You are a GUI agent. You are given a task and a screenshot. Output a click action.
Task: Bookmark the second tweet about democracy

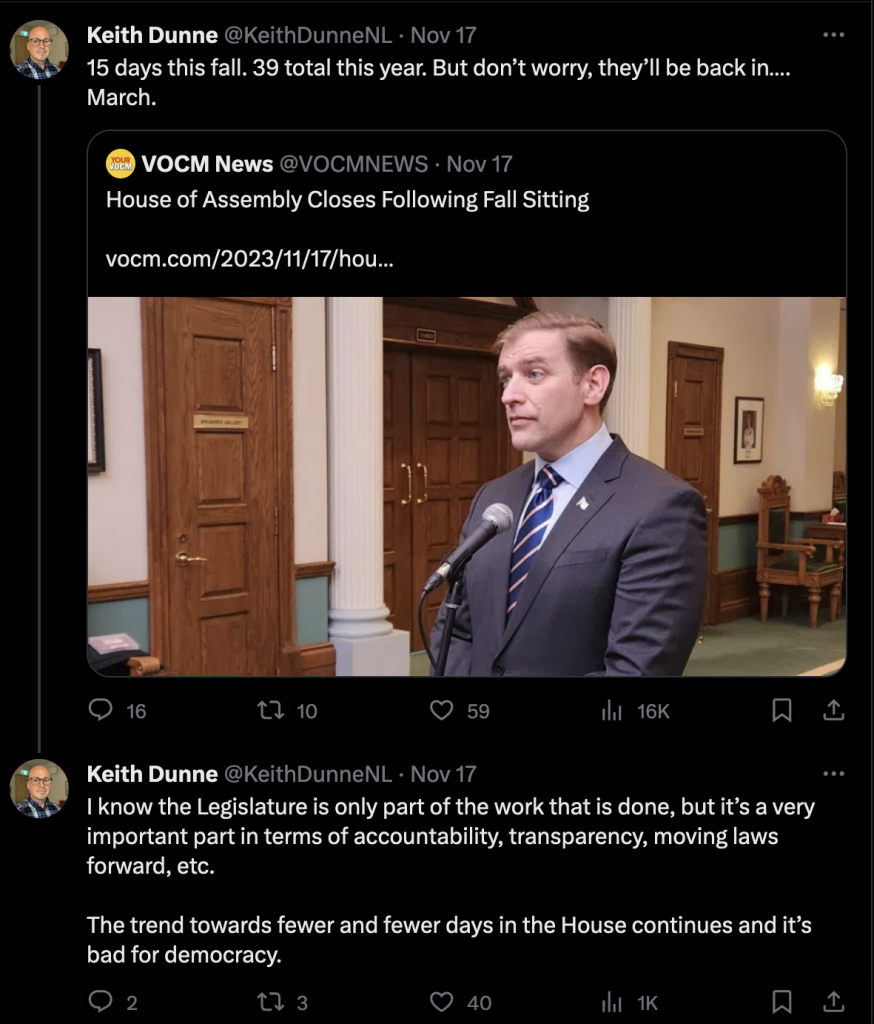point(782,1001)
